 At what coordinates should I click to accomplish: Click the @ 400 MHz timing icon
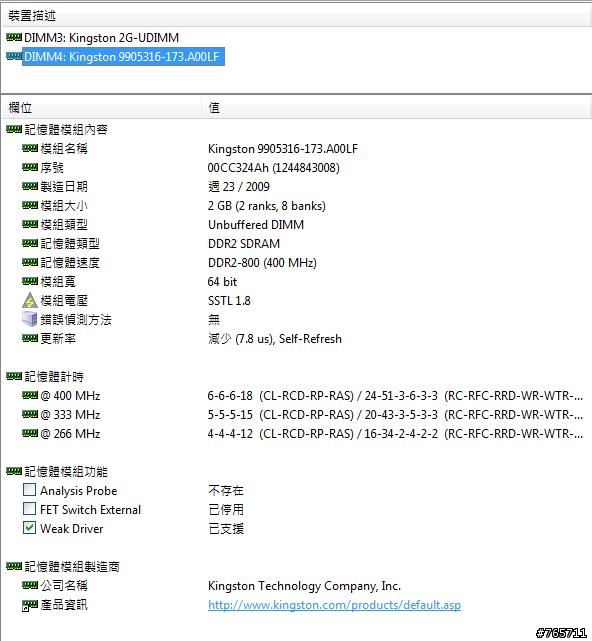tap(30, 396)
